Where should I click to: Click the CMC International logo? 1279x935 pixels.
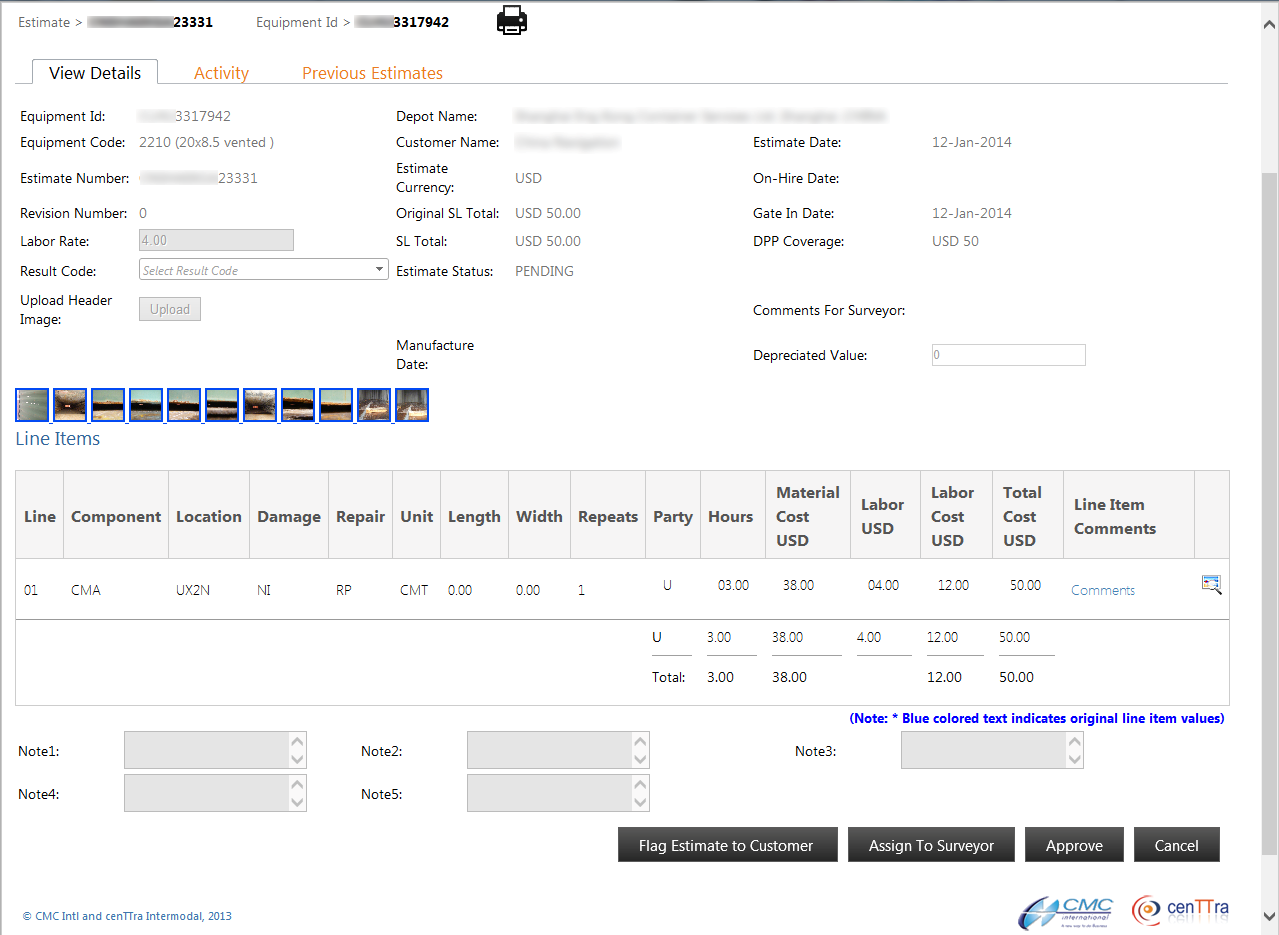click(1067, 910)
